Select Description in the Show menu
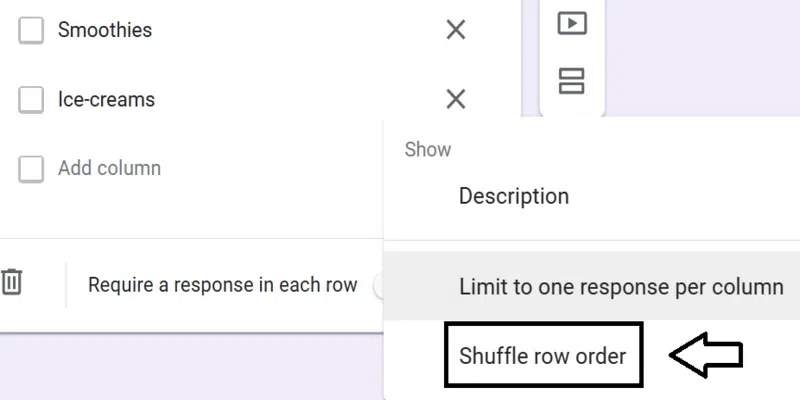This screenshot has height=400, width=800. point(514,196)
